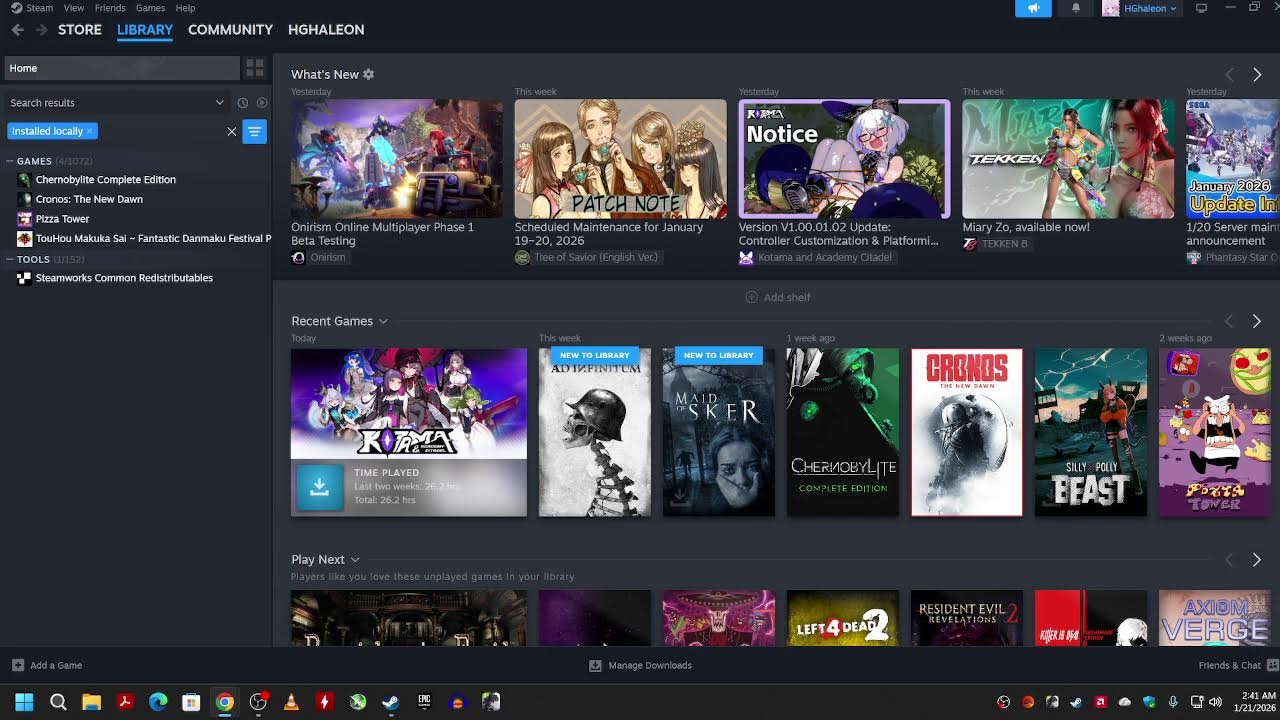1280x720 pixels.
Task: Click the HGhaleon profile avatar
Action: (x=1110, y=8)
